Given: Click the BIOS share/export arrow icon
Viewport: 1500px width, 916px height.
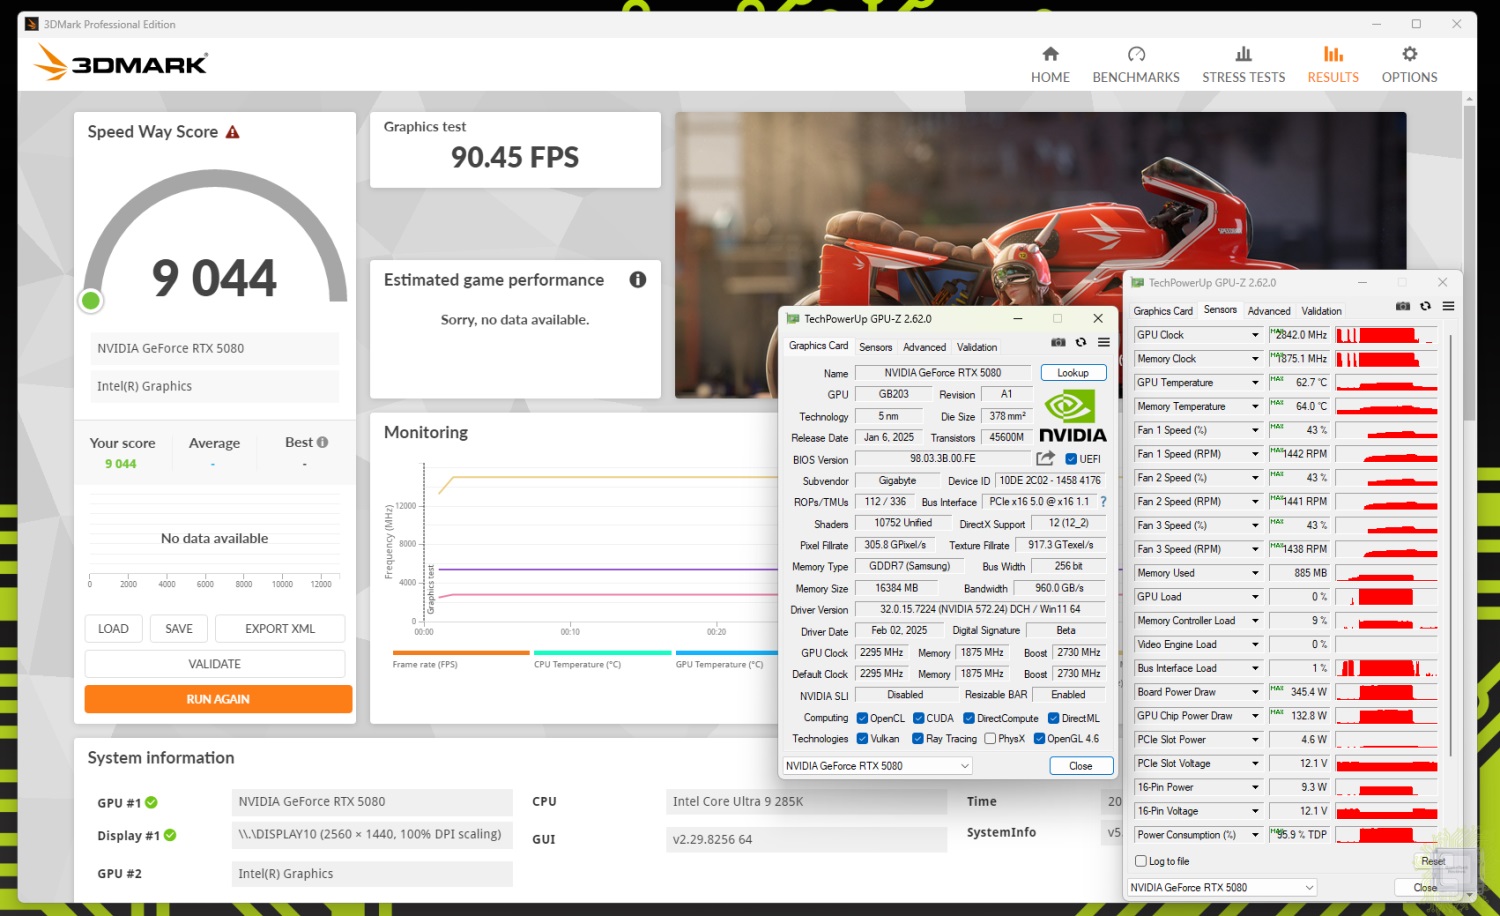Looking at the screenshot, I should (x=1045, y=459).
